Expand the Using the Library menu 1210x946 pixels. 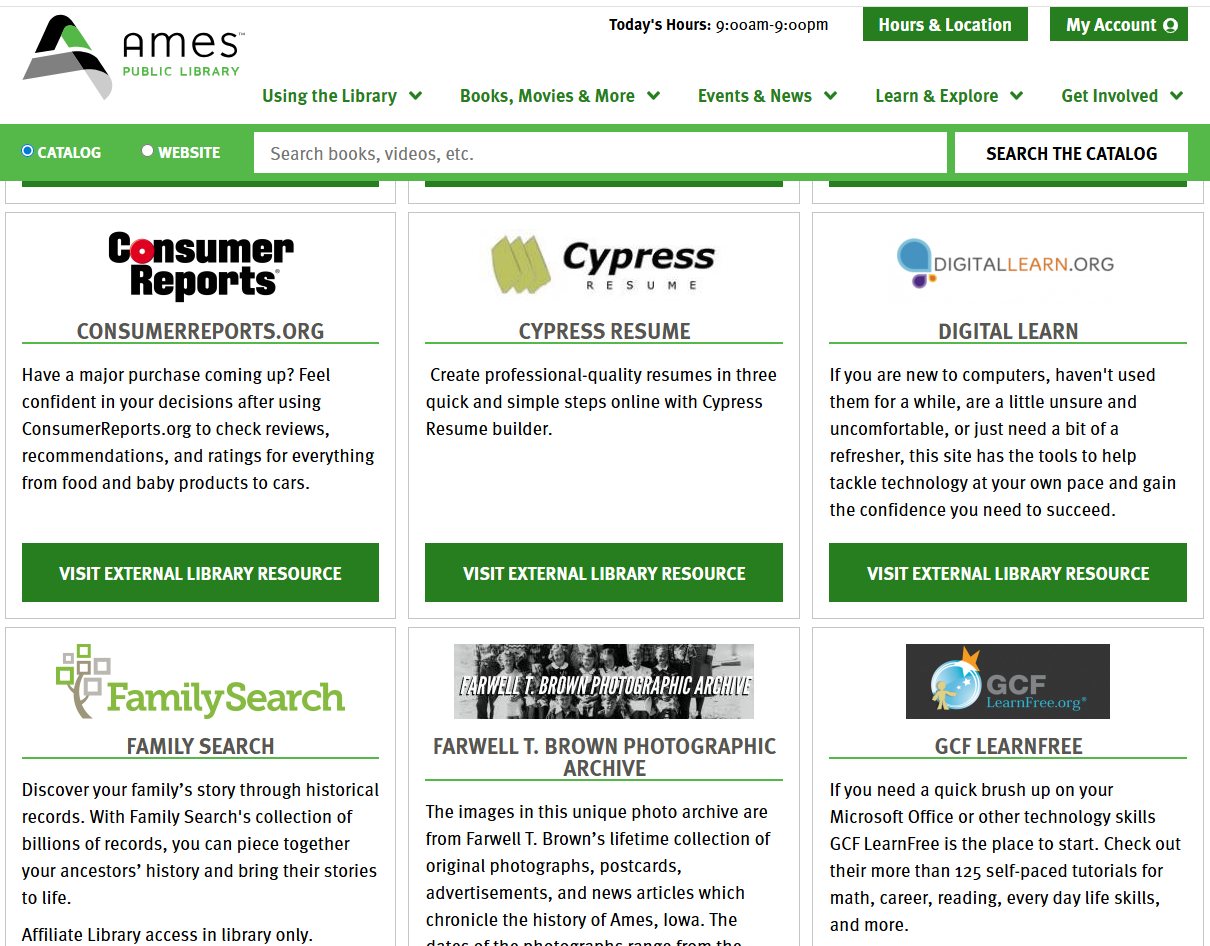point(342,96)
